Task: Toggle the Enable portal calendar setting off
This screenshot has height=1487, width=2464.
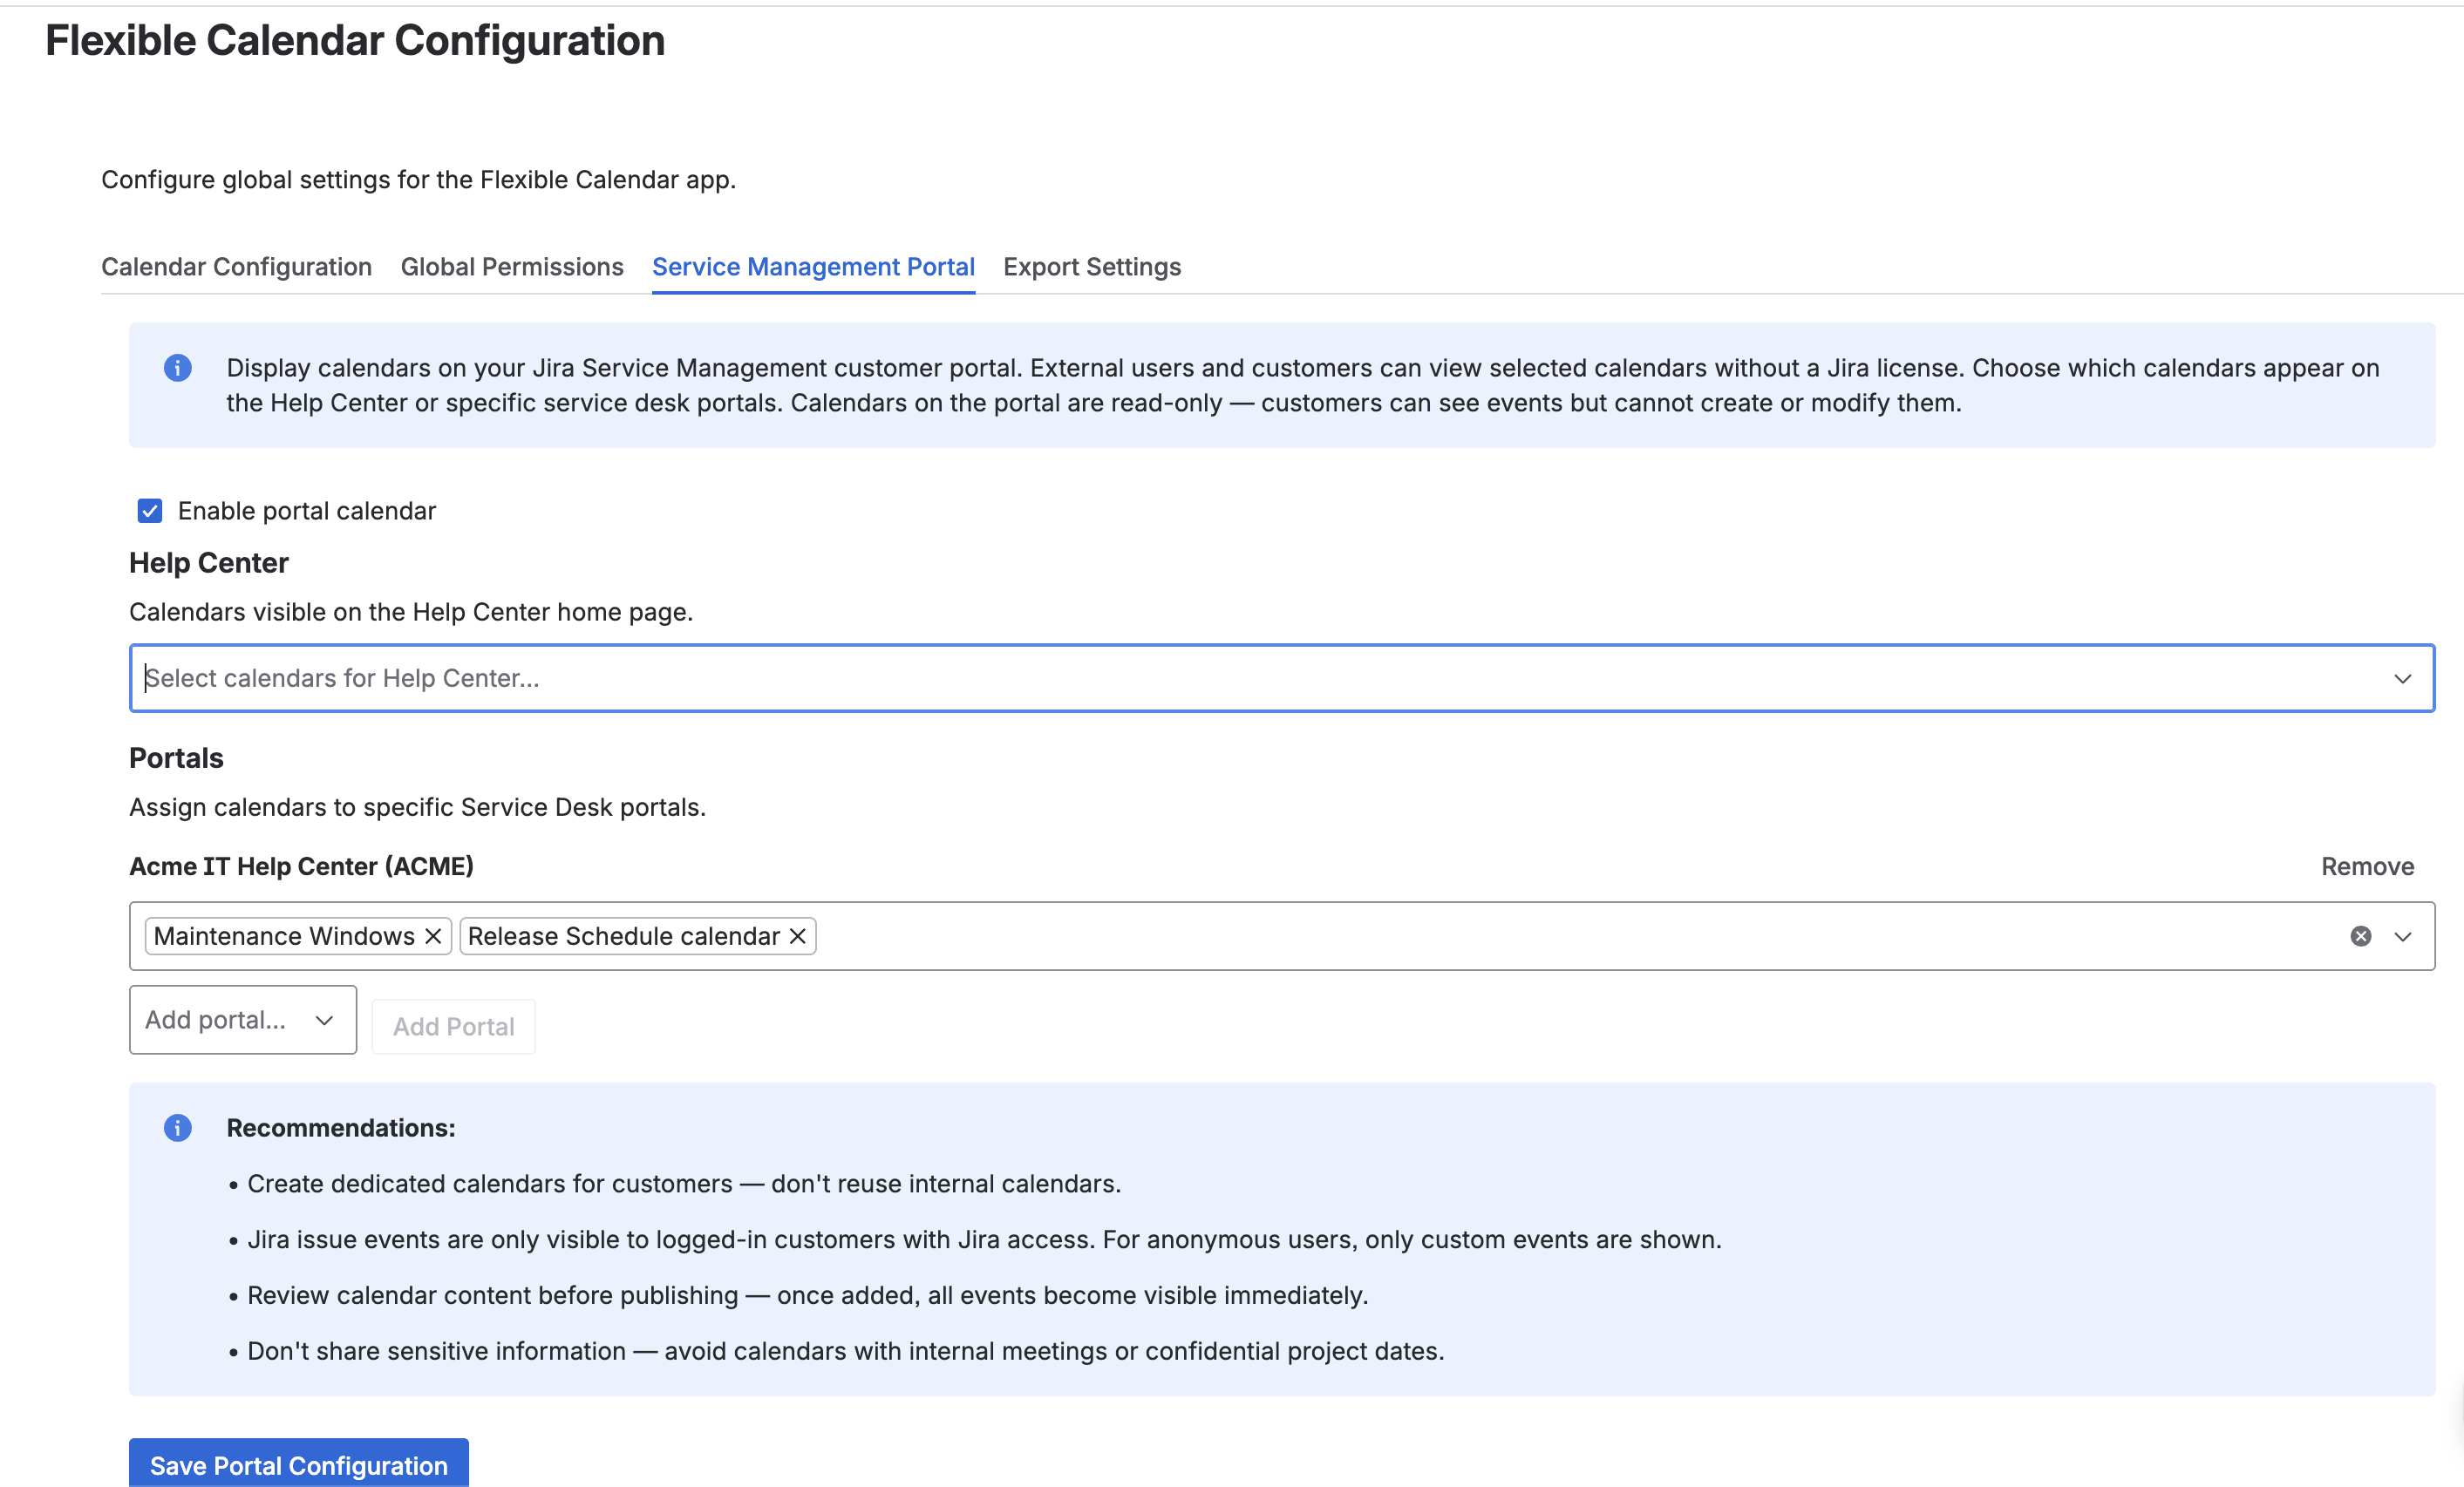Action: (x=149, y=510)
